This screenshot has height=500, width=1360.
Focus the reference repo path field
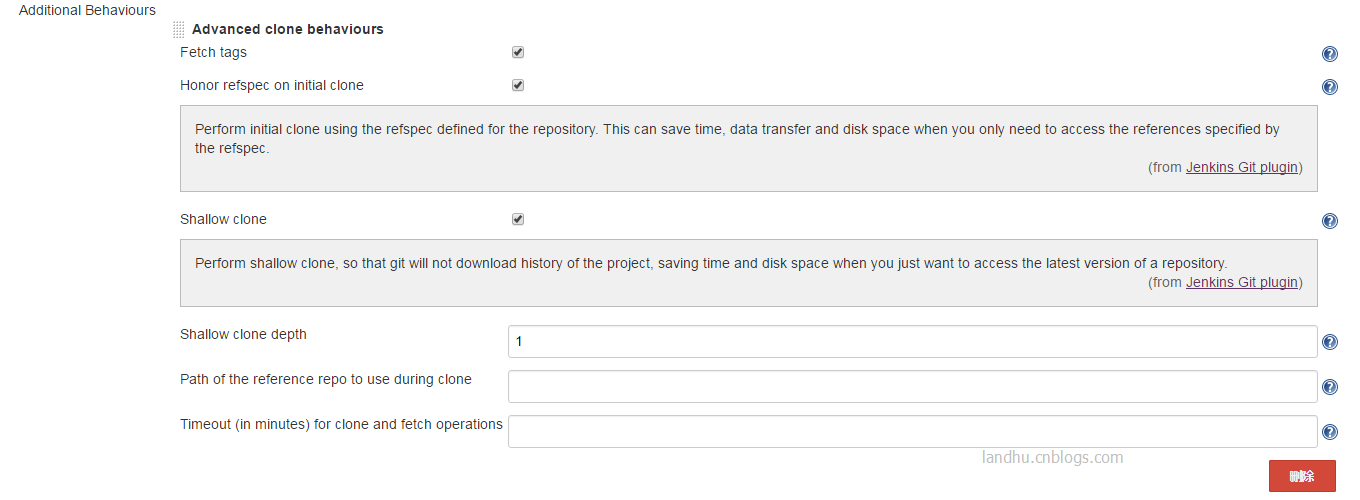912,386
